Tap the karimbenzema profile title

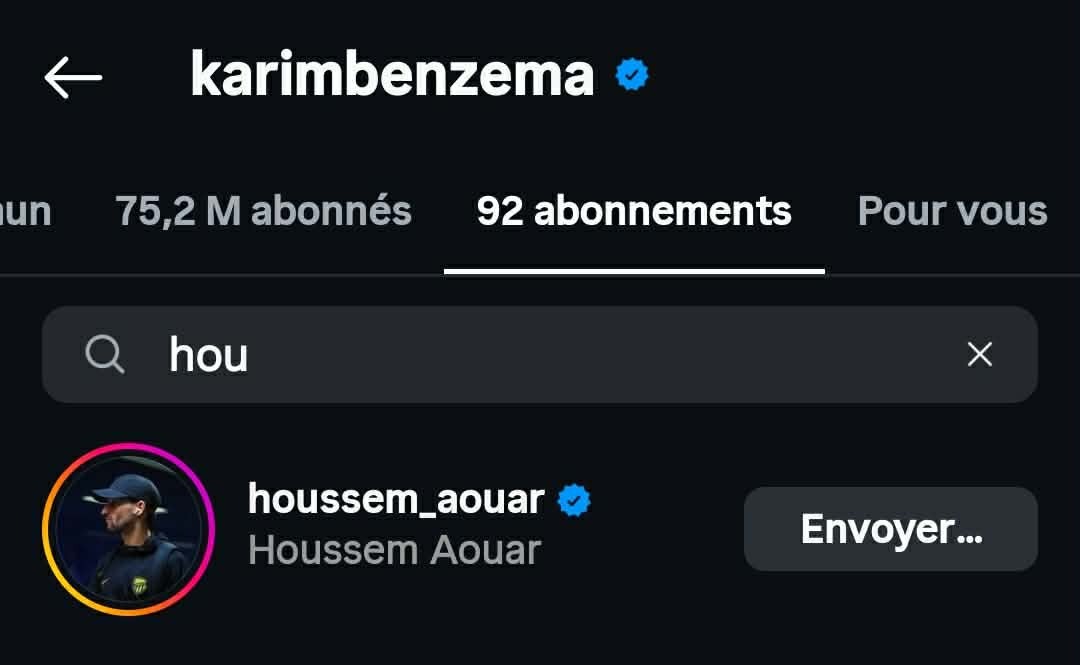tap(392, 75)
